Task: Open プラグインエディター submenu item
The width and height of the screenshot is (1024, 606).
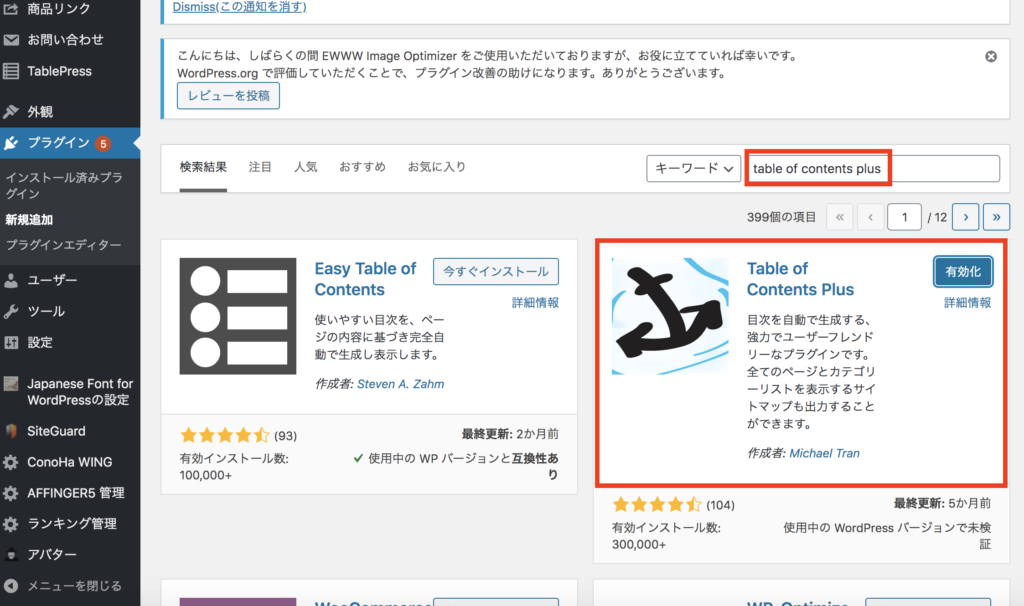Action: tap(63, 245)
